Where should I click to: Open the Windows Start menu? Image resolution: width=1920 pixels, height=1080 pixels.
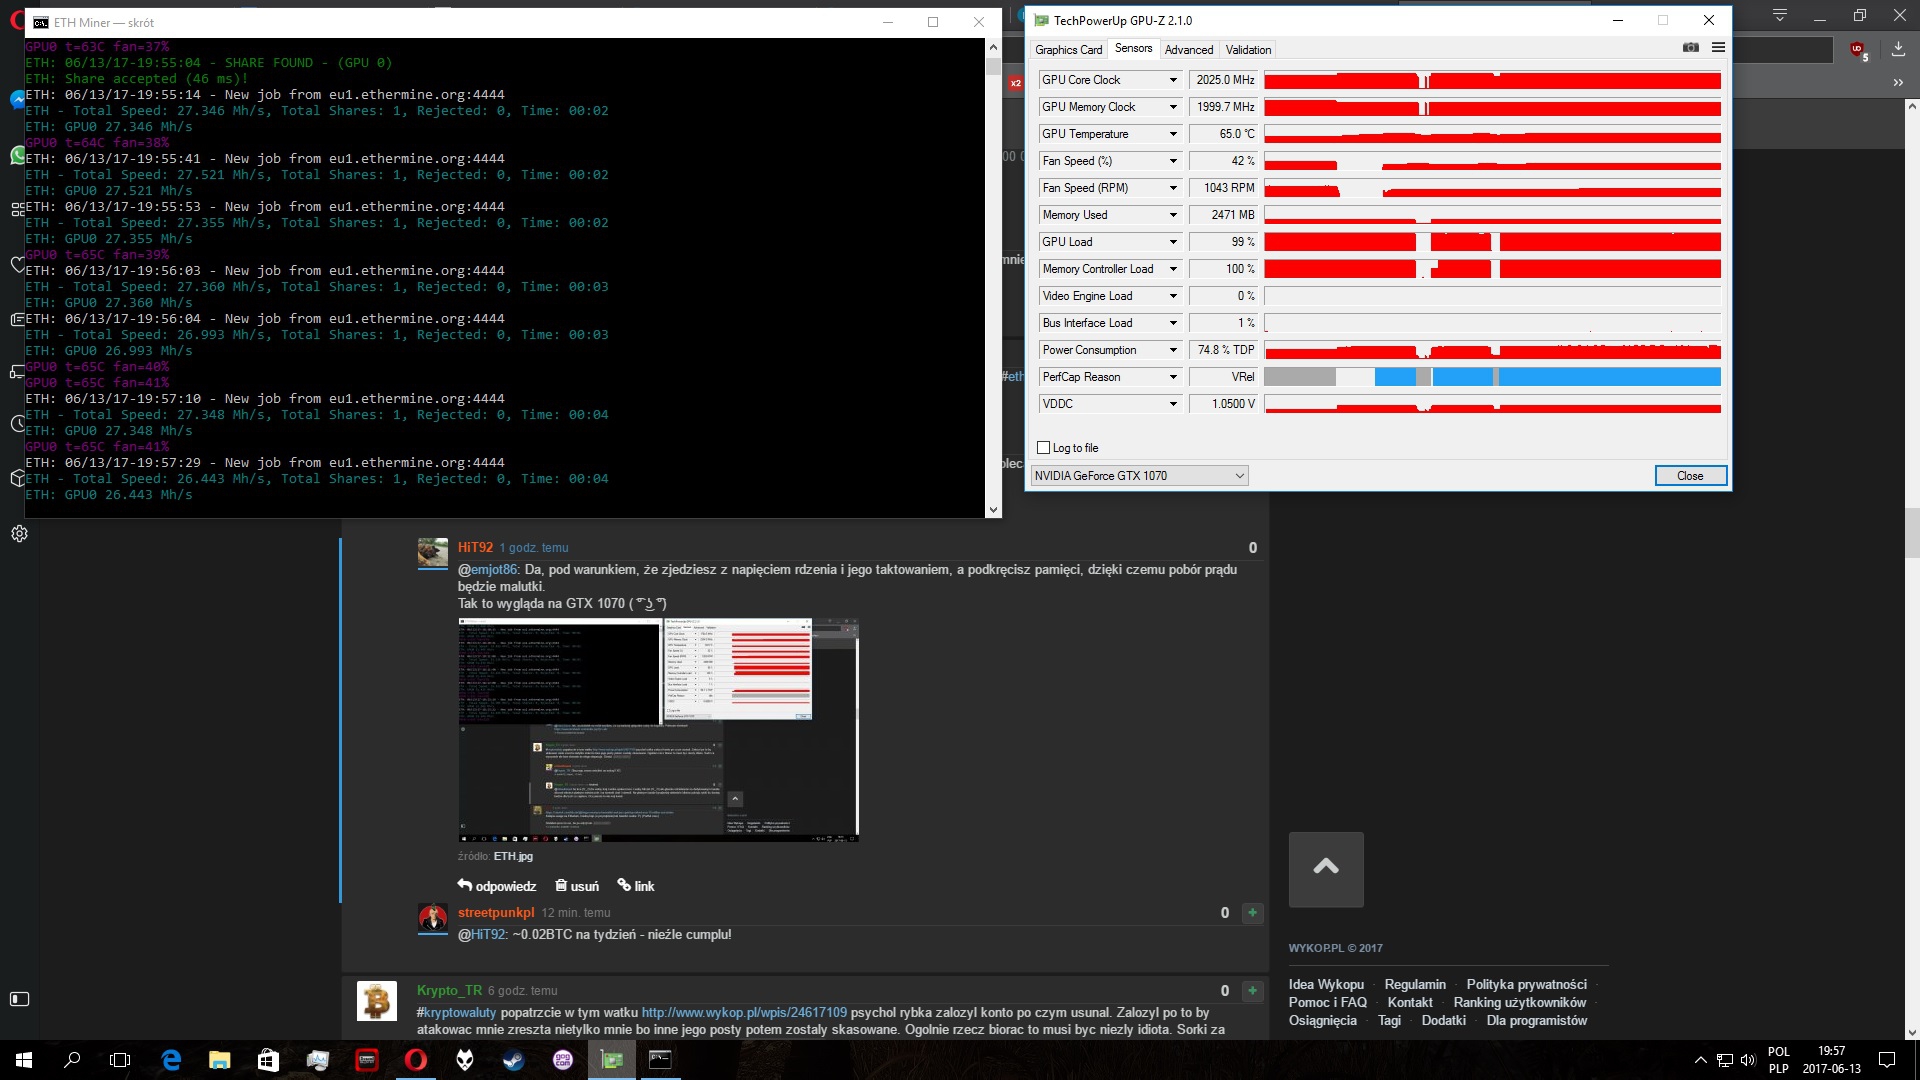coord(24,1060)
